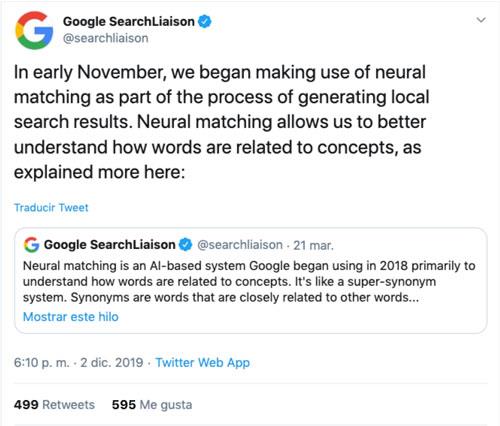
Task: Click the verified badge in quoted tweet
Action: [x=186, y=245]
